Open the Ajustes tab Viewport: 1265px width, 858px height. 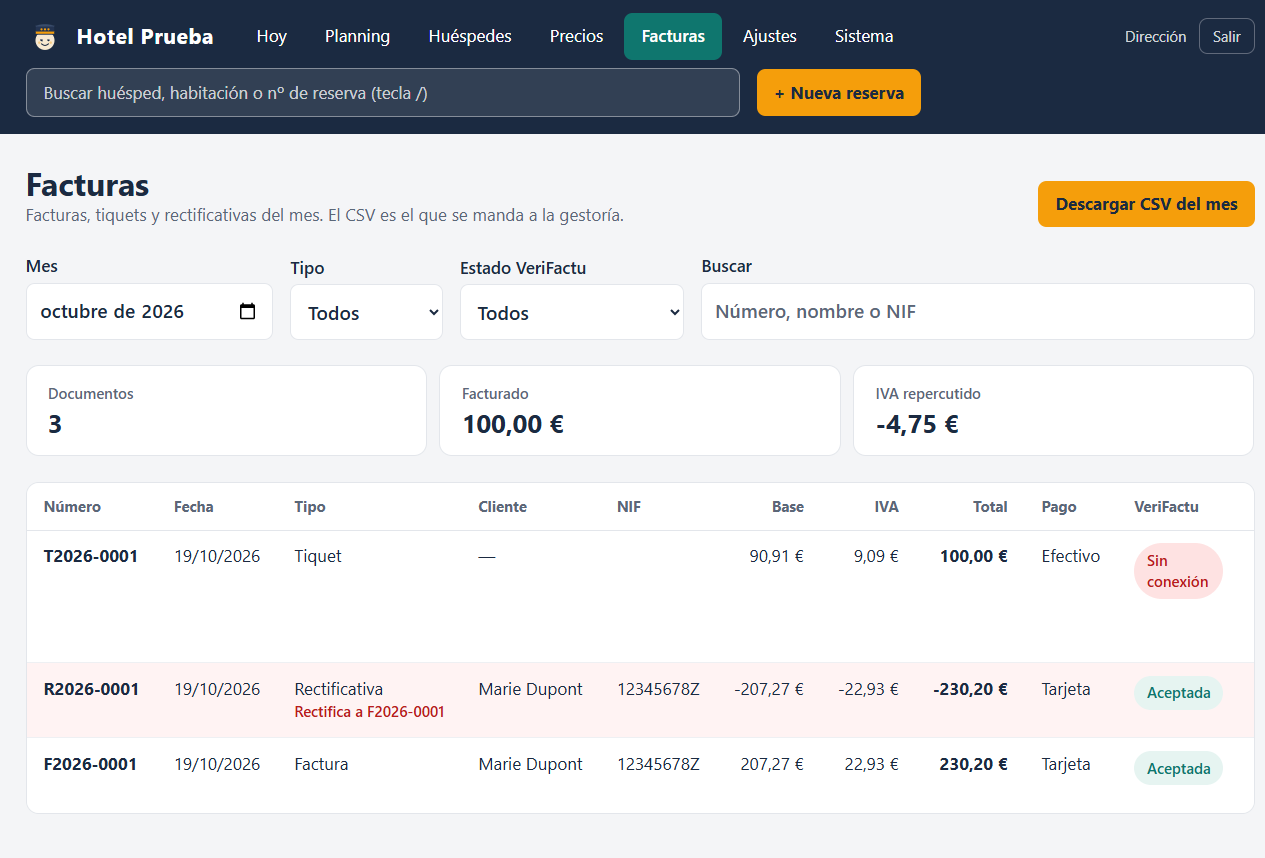click(x=770, y=36)
